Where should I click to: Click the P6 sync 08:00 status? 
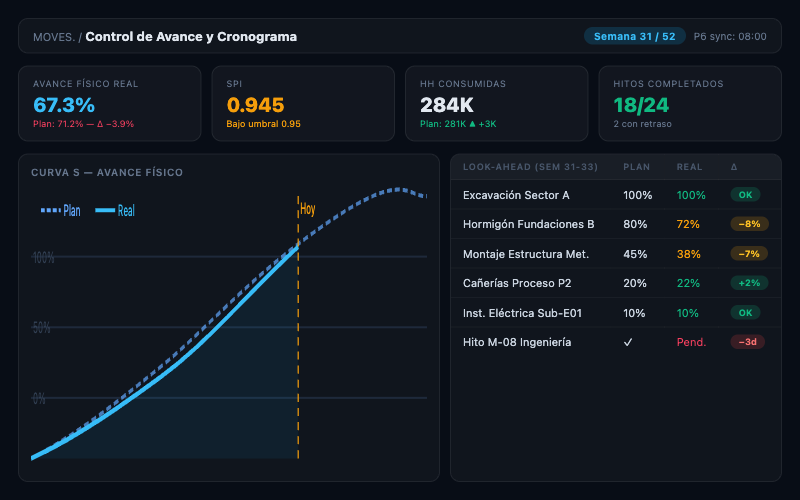click(730, 36)
